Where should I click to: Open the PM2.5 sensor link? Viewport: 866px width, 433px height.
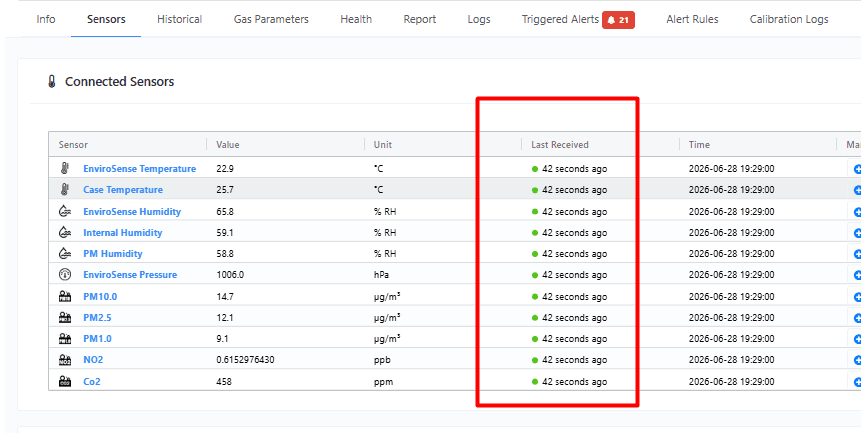pos(97,318)
